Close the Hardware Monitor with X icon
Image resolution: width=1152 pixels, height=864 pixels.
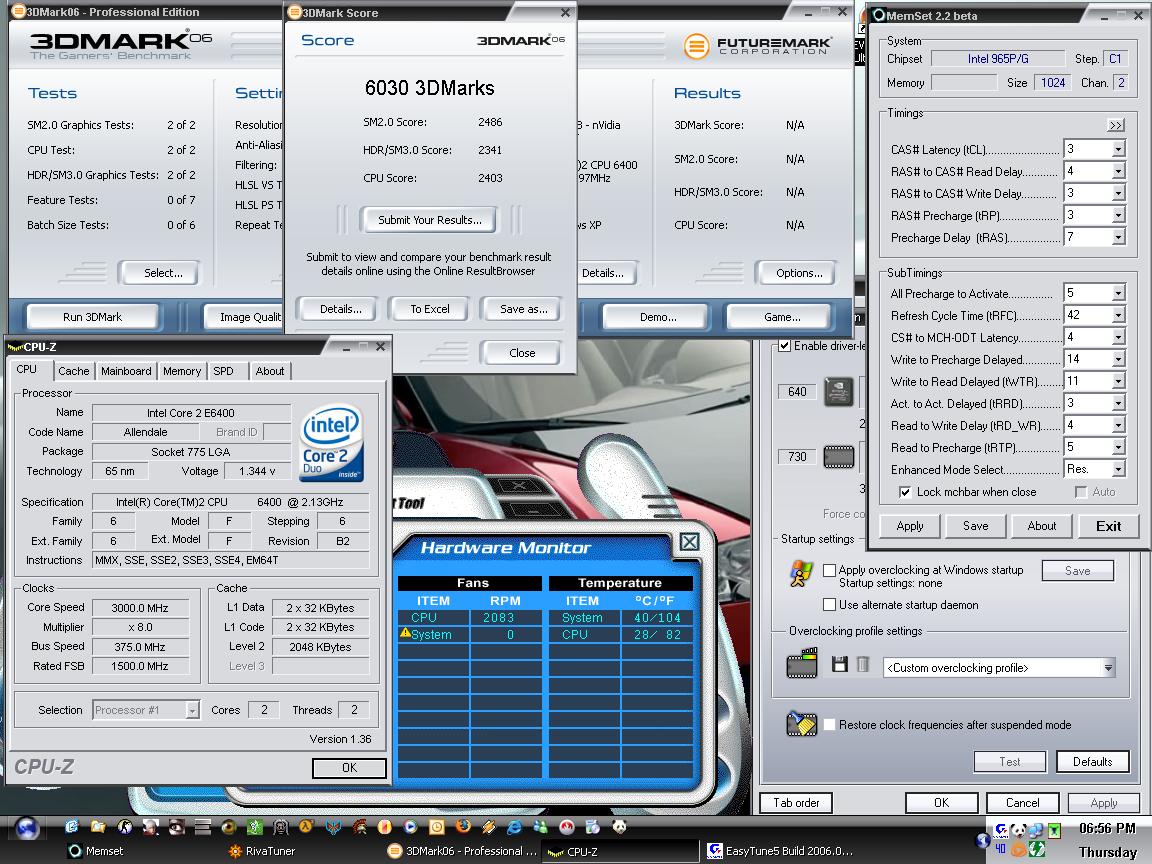pyautogui.click(x=689, y=542)
